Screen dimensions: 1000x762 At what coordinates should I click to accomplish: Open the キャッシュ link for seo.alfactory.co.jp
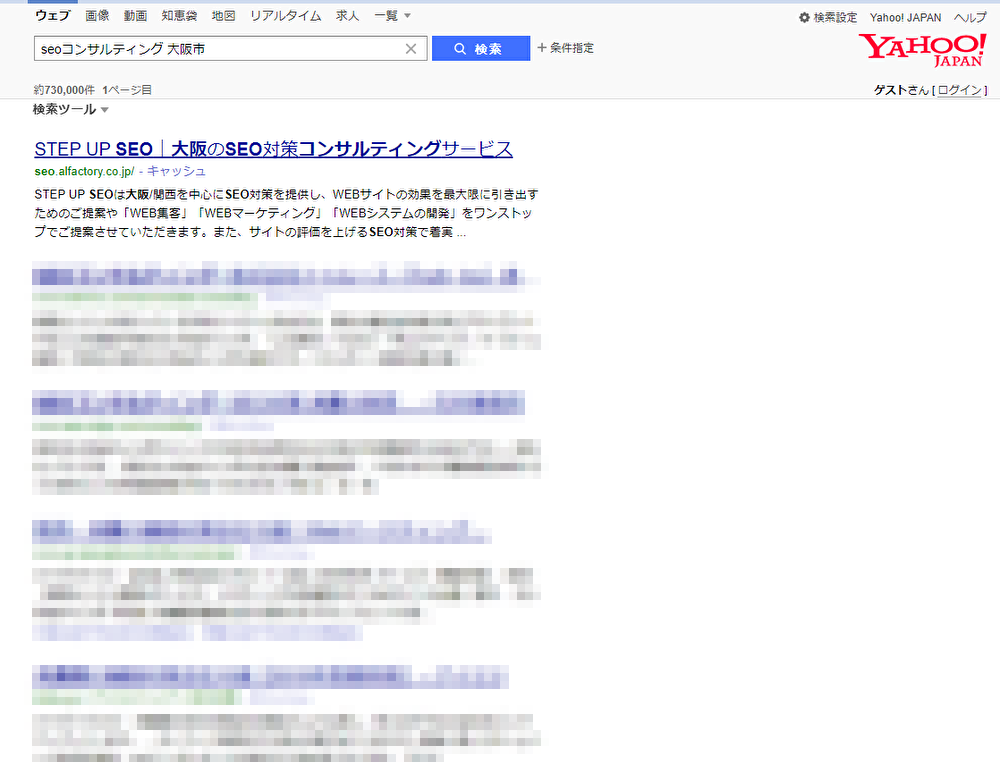(177, 171)
